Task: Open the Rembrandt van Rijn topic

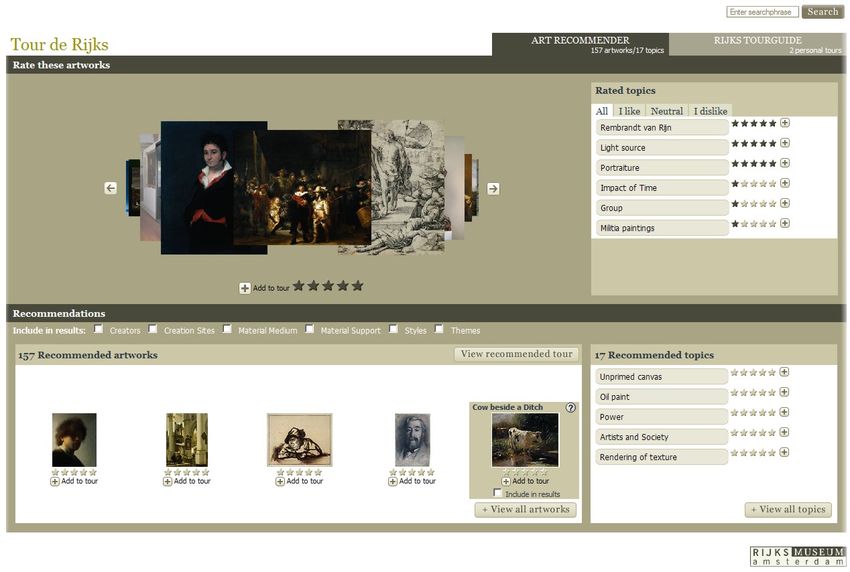Action: tap(662, 127)
